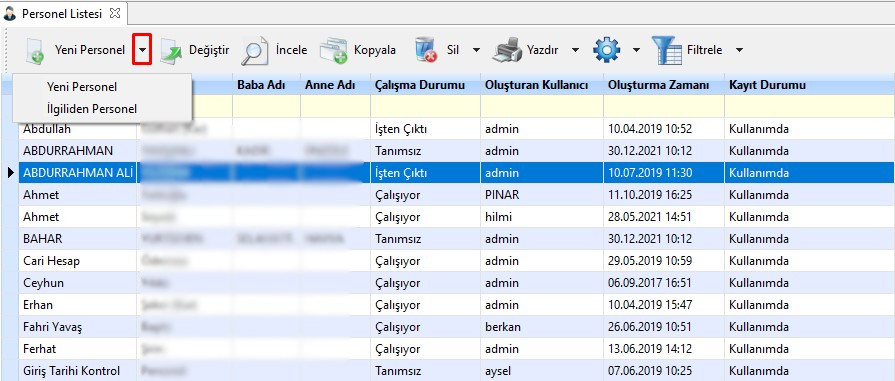Select the Ceyhun row name cell
The width and height of the screenshot is (895, 381).
[78, 283]
